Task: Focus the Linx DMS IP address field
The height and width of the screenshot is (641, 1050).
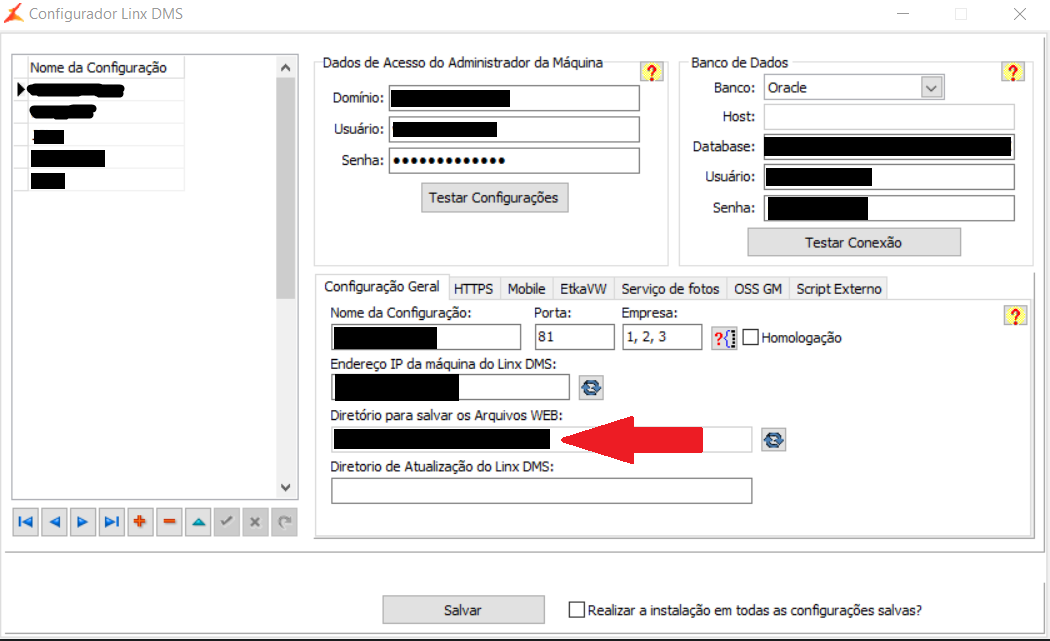Action: pos(450,387)
